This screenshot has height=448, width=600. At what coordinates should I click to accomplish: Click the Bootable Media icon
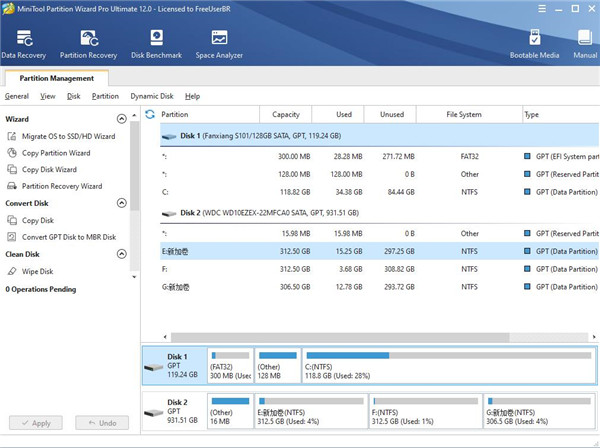pyautogui.click(x=534, y=44)
